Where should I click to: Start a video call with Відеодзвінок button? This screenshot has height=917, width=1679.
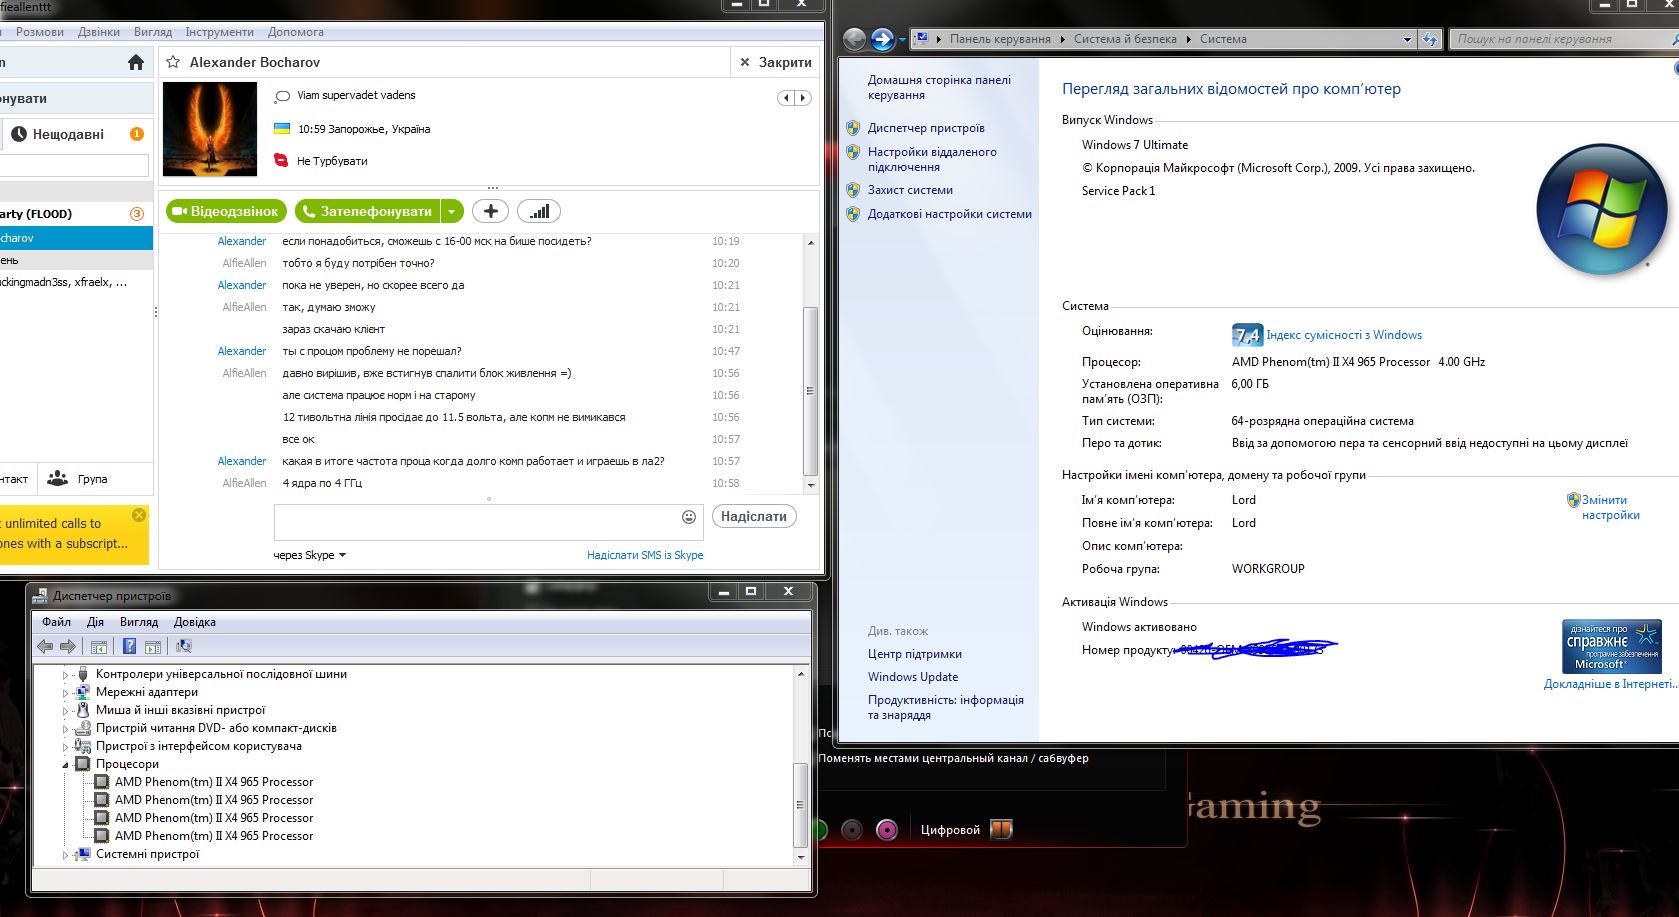click(226, 211)
